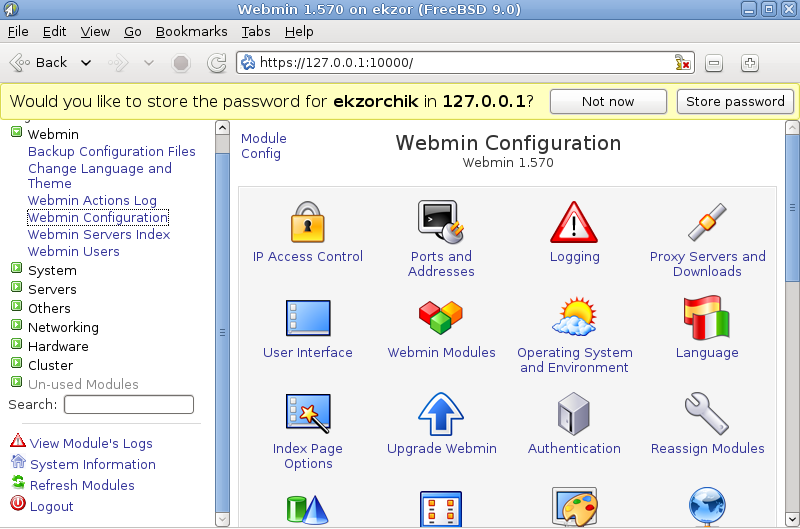Open the IP Access Control padlock icon
This screenshot has width=800, height=529.
(308, 222)
